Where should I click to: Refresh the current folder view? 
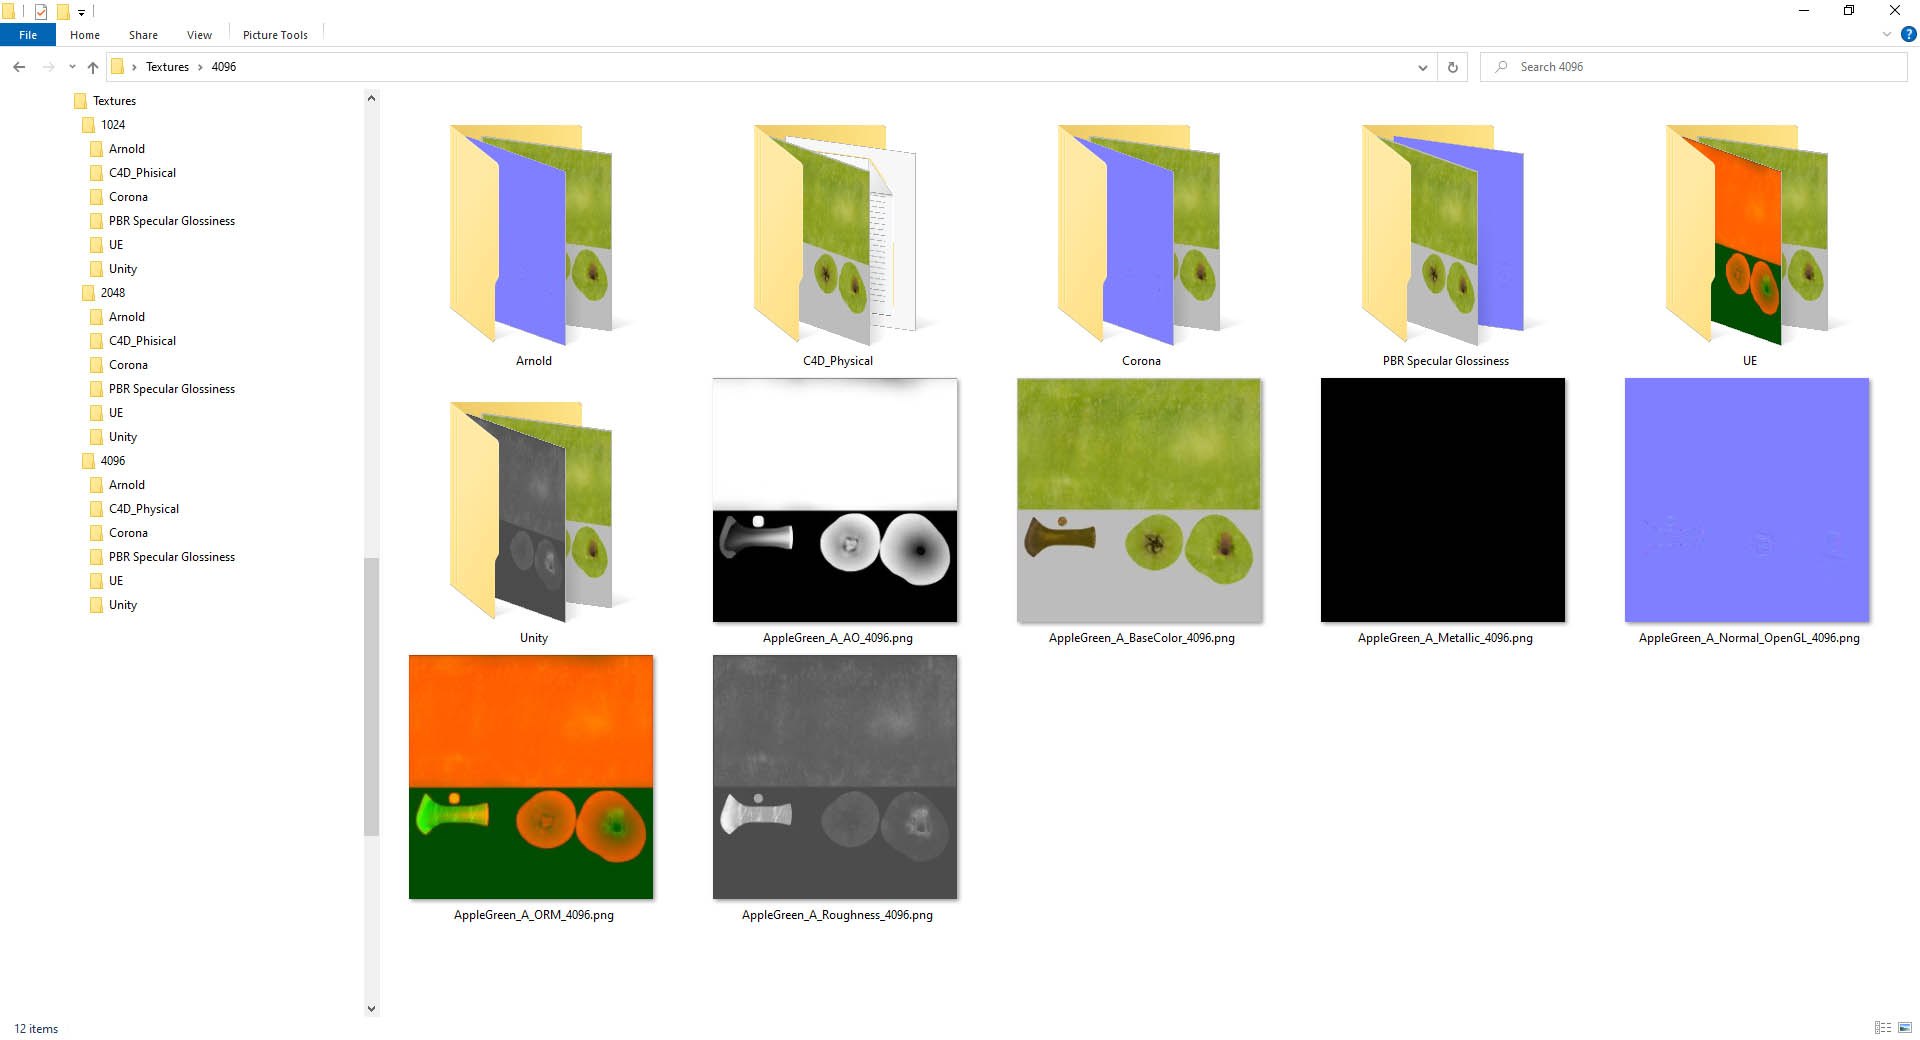click(1453, 67)
